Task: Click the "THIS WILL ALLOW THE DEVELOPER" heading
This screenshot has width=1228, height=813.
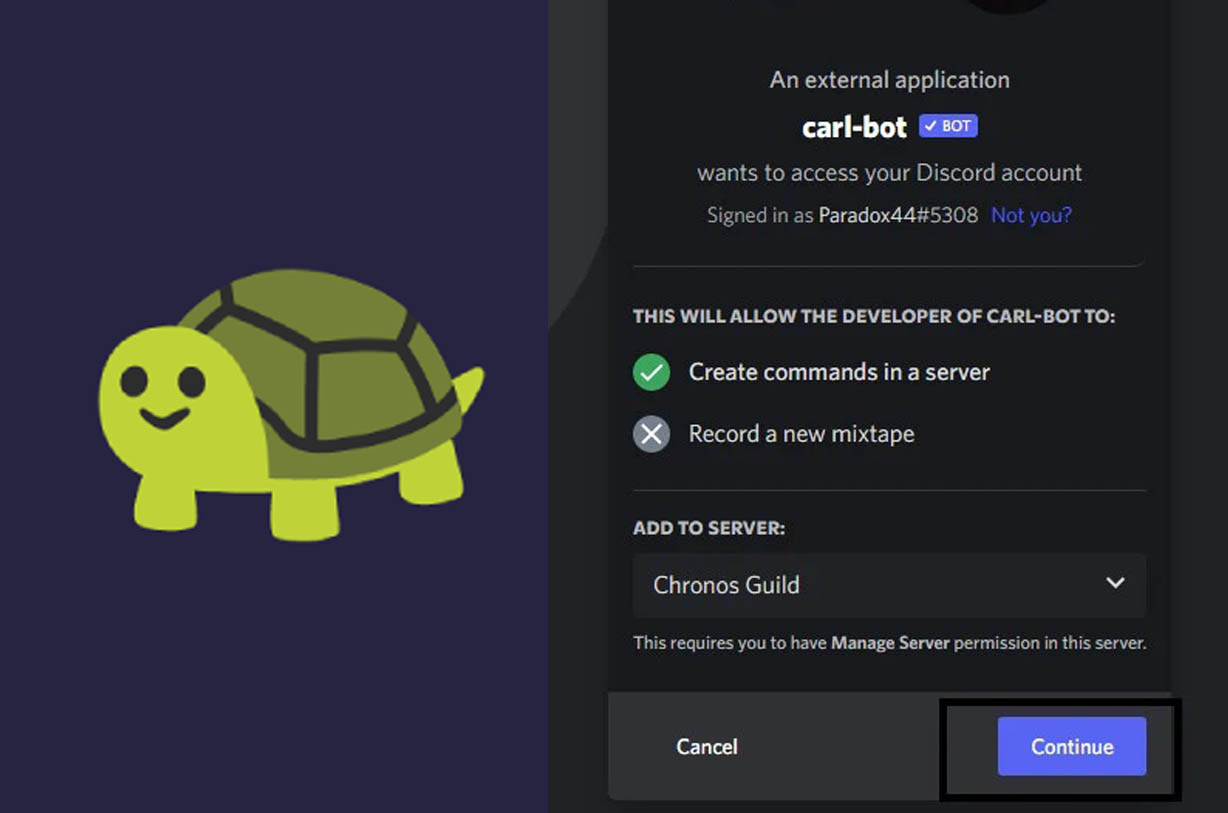Action: coord(874,316)
